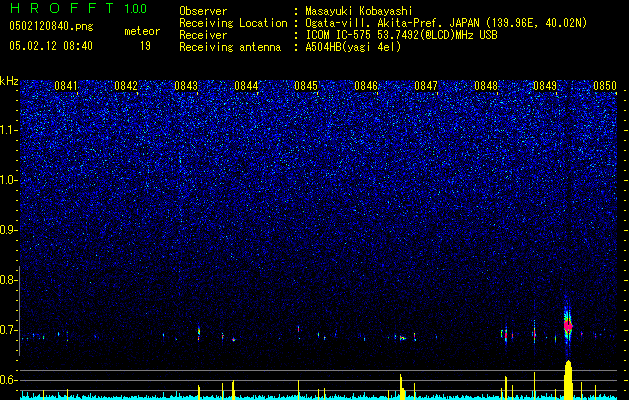Click the date stamp 05.02.12 08:40

tap(51, 46)
